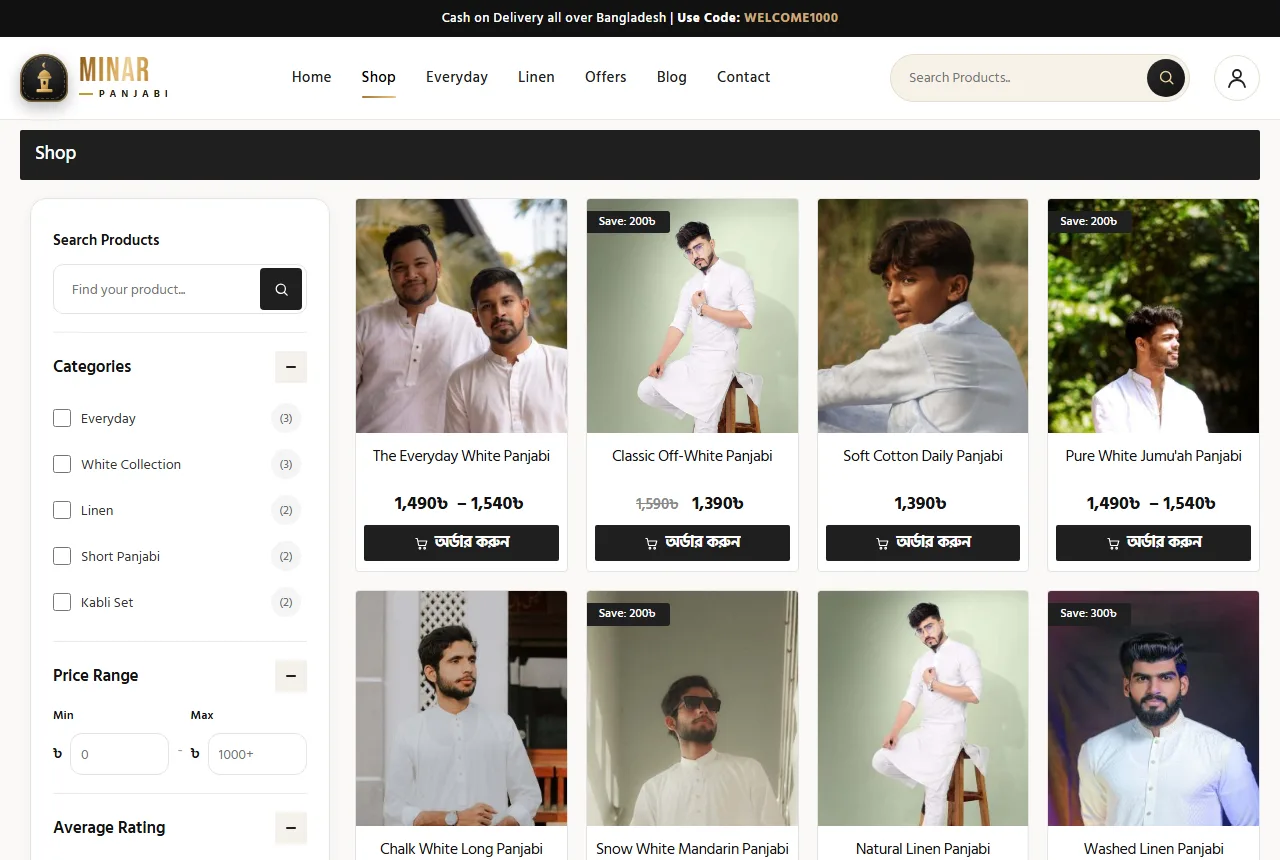Open the Shop menu item
1280x860 pixels.
[x=379, y=77]
